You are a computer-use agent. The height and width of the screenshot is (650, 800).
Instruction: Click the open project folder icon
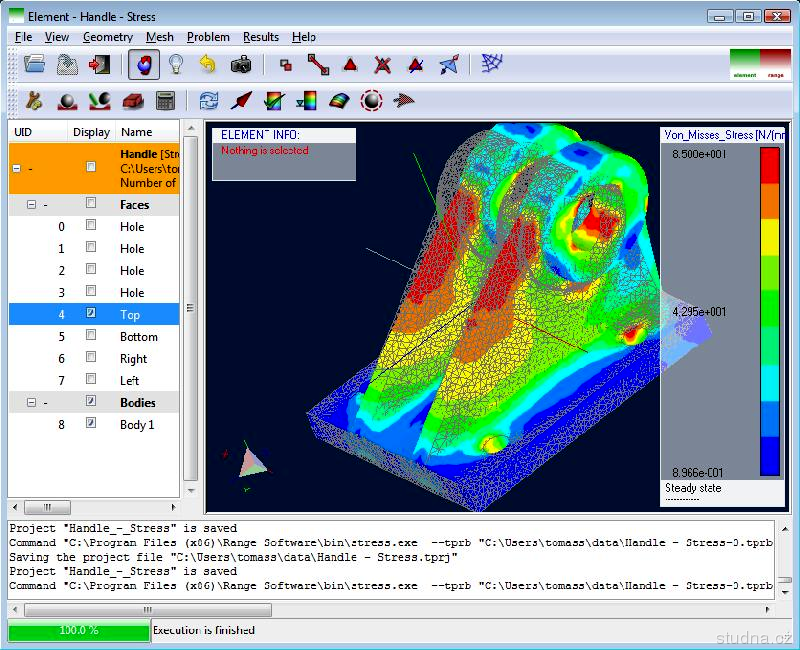tap(35, 64)
